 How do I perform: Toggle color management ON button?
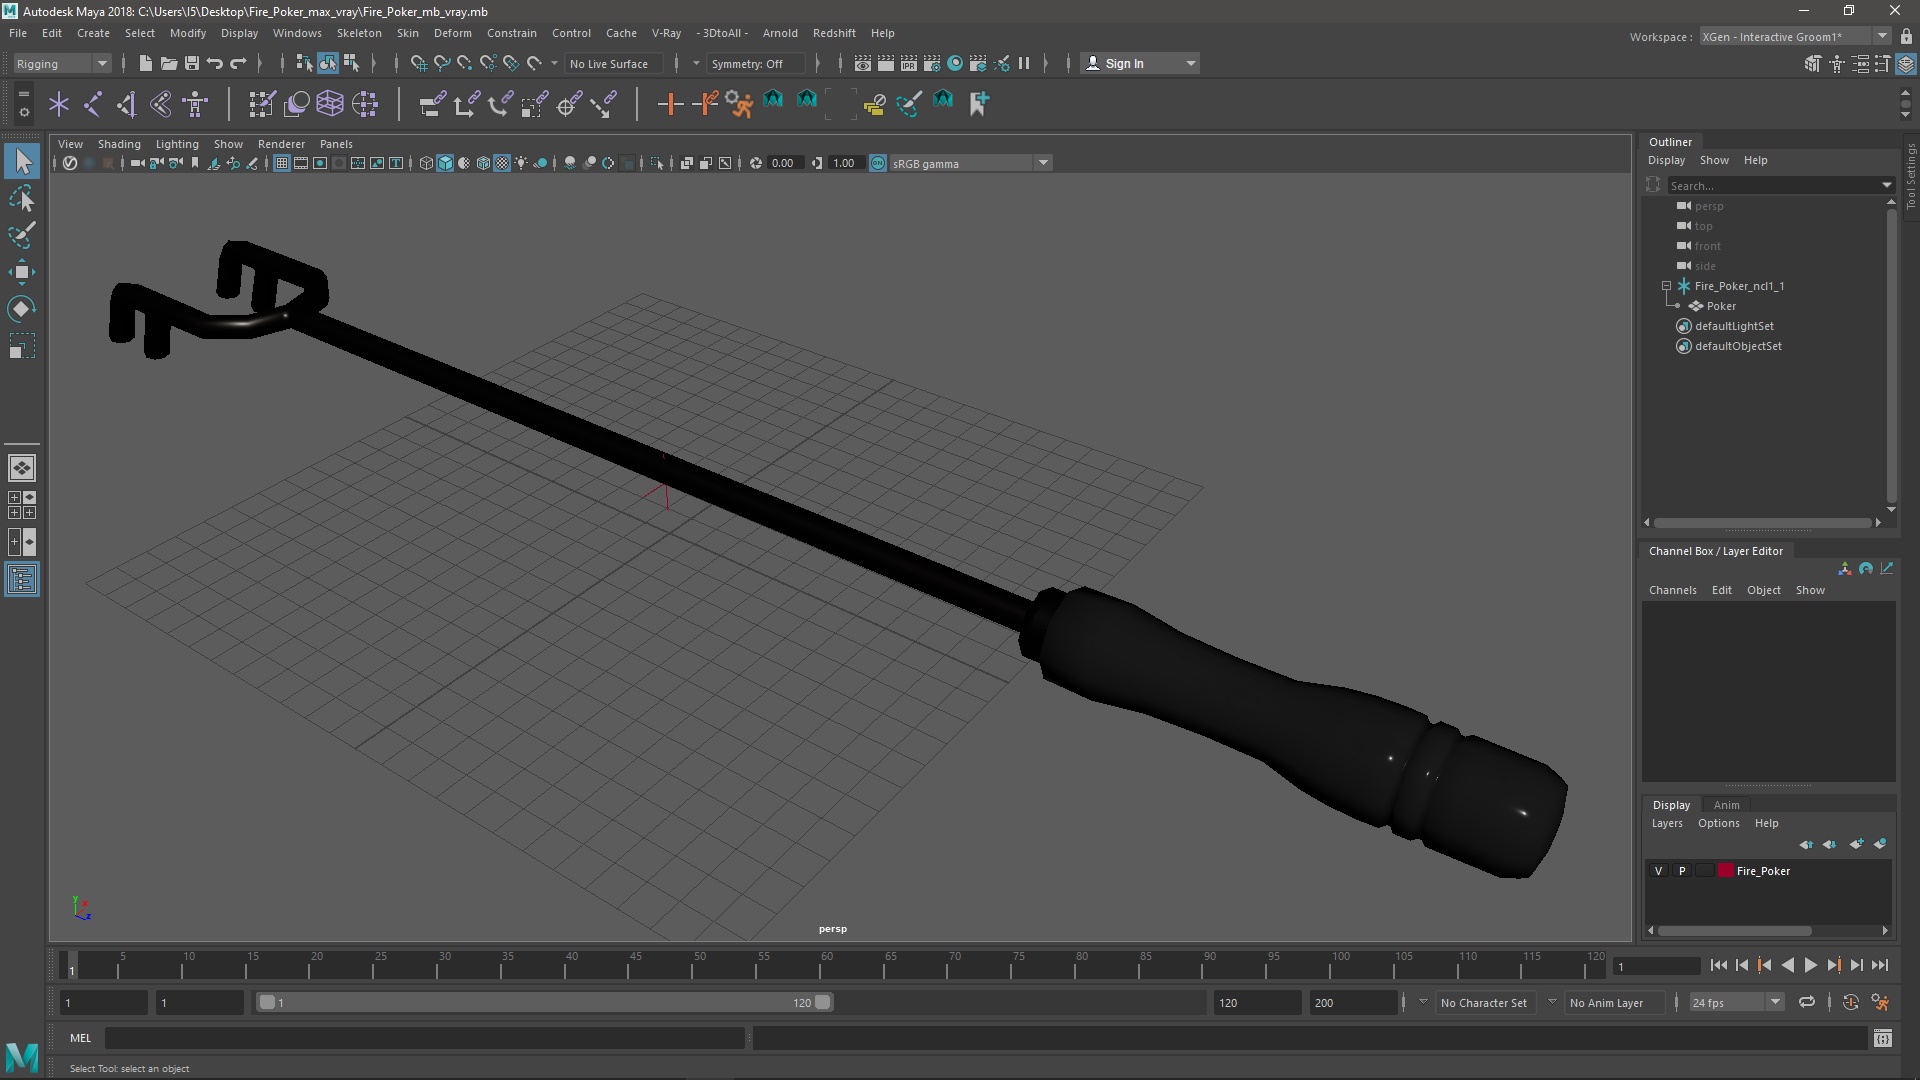[x=878, y=163]
